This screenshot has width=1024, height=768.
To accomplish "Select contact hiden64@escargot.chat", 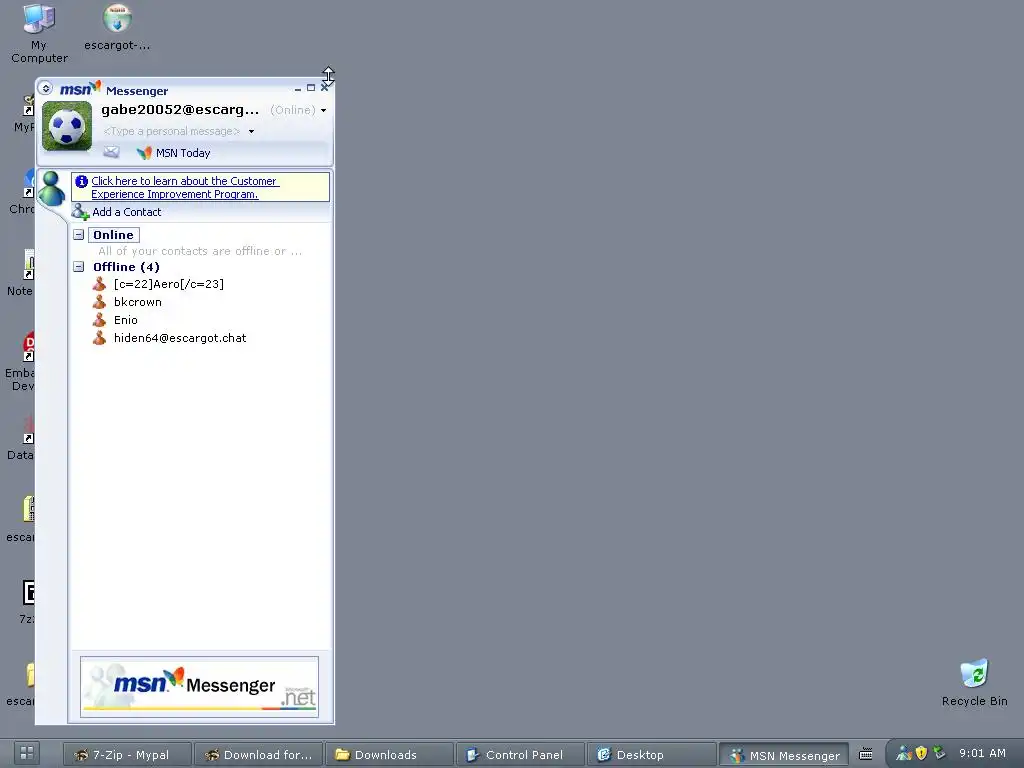I will tap(180, 338).
